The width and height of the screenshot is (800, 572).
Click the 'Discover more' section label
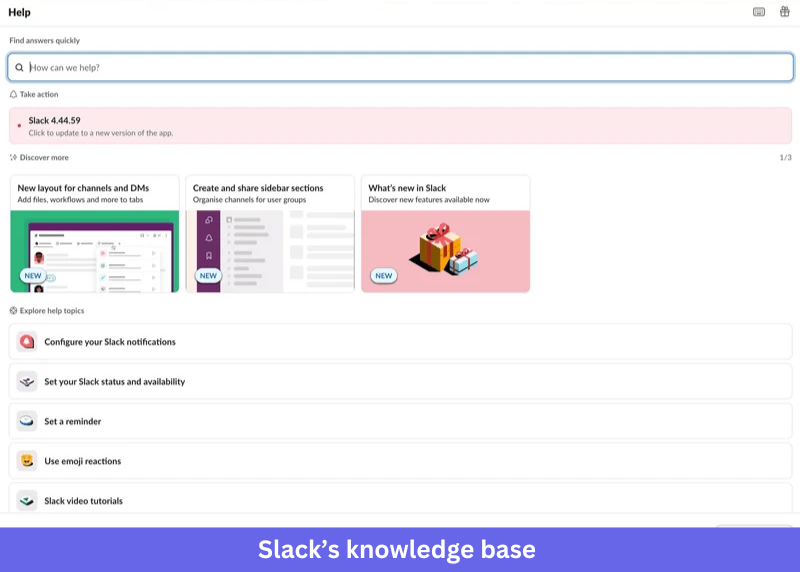click(x=44, y=158)
